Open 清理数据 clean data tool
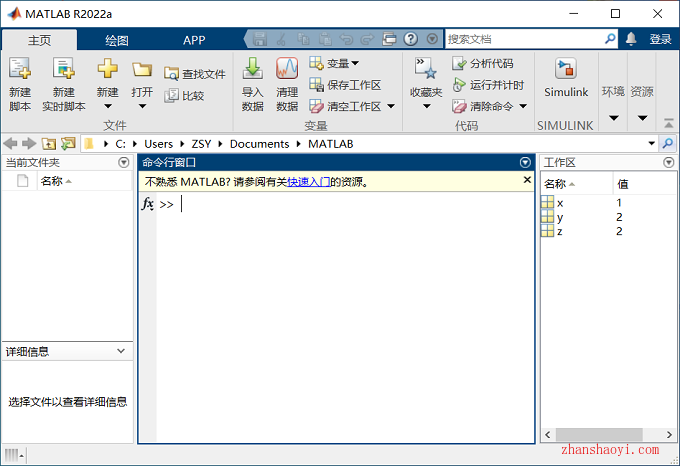 [287, 85]
